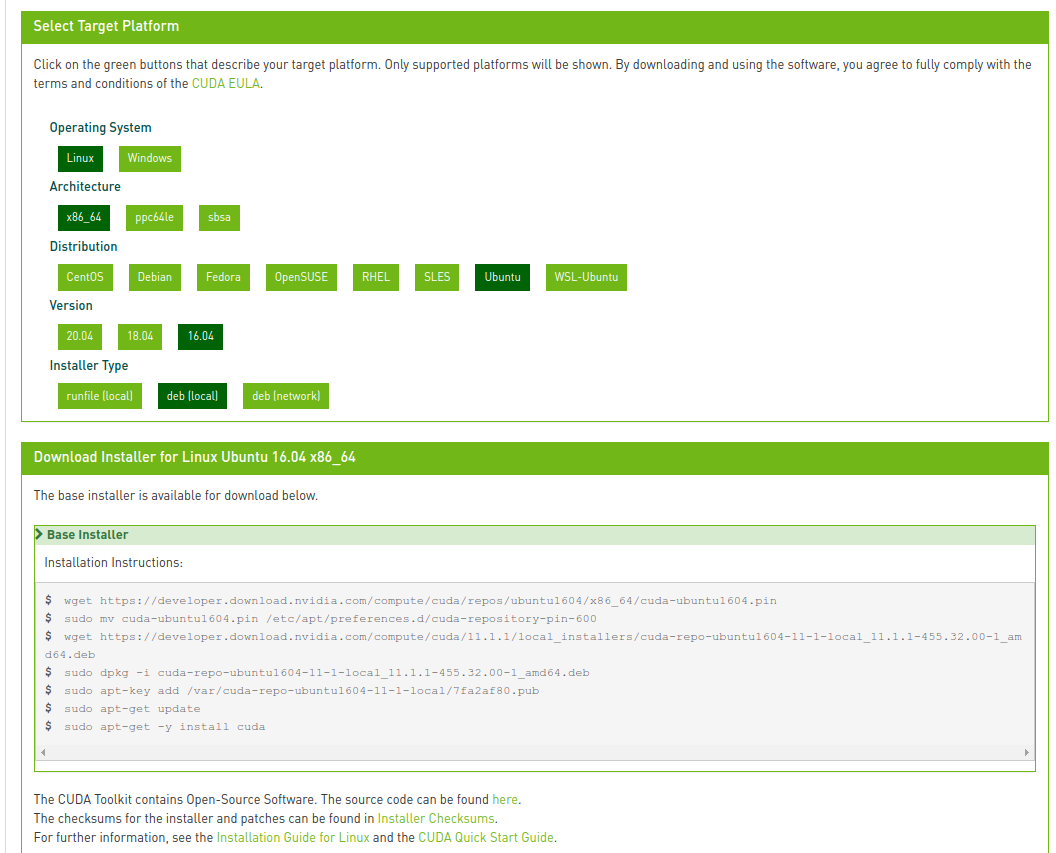The width and height of the screenshot is (1056, 853).
Task: Pick SLES distribution
Action: pyautogui.click(x=437, y=277)
